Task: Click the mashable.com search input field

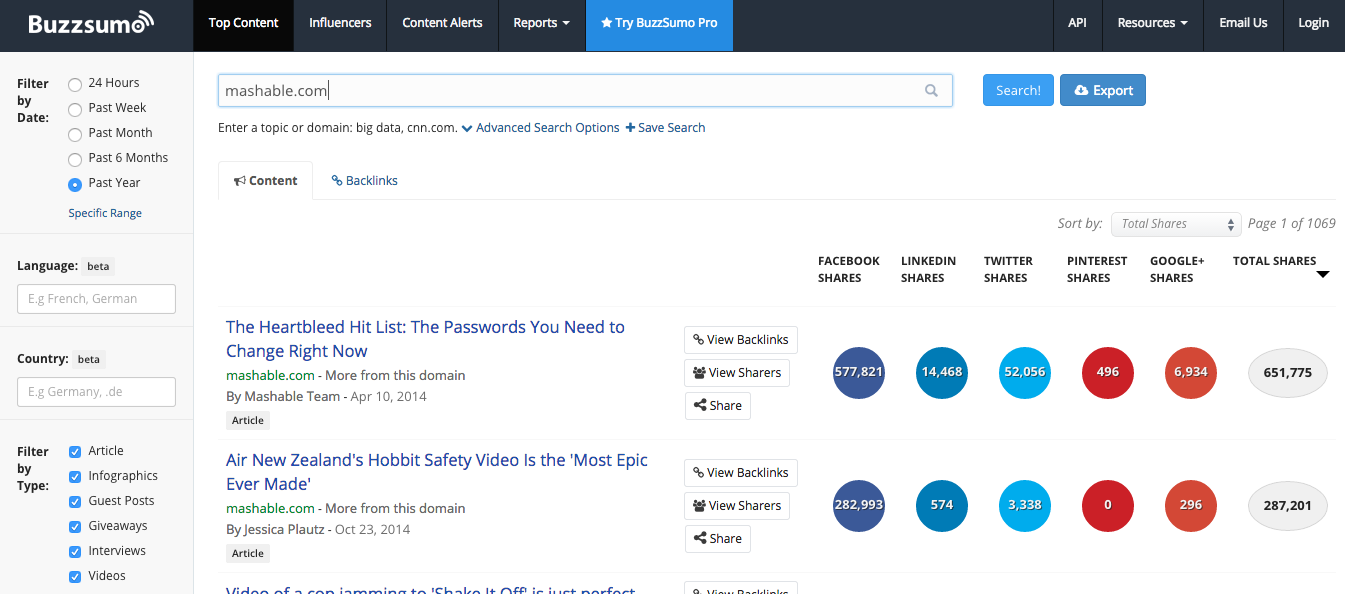Action: tap(585, 90)
